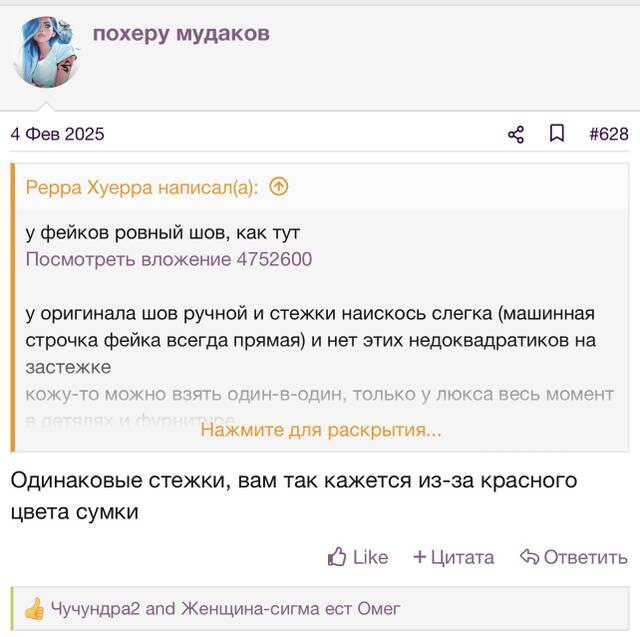This screenshot has height=637, width=640.
Task: Click the post date 4 Фев 2025
Action: pyautogui.click(x=58, y=134)
